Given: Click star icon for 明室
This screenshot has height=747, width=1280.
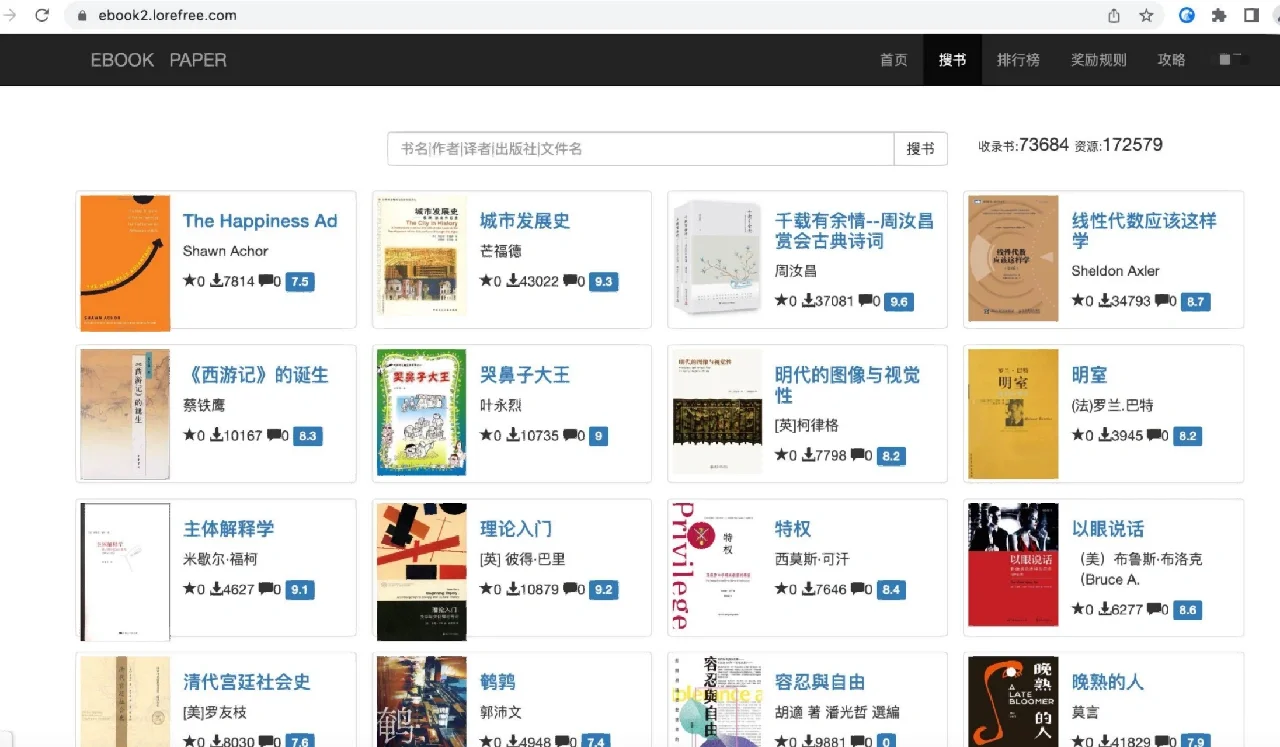Looking at the screenshot, I should 1078,435.
